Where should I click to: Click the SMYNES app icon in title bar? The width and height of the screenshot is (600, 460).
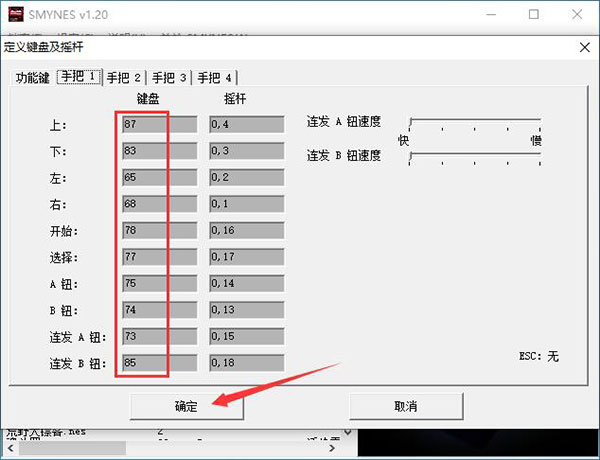point(15,15)
